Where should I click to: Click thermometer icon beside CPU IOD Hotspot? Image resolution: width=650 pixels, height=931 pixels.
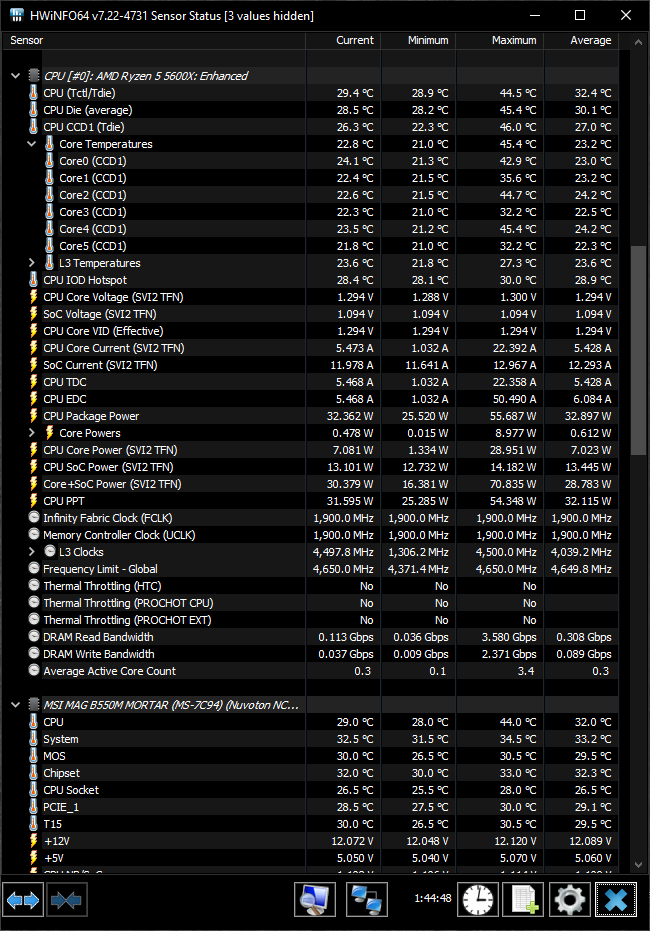(x=34, y=280)
